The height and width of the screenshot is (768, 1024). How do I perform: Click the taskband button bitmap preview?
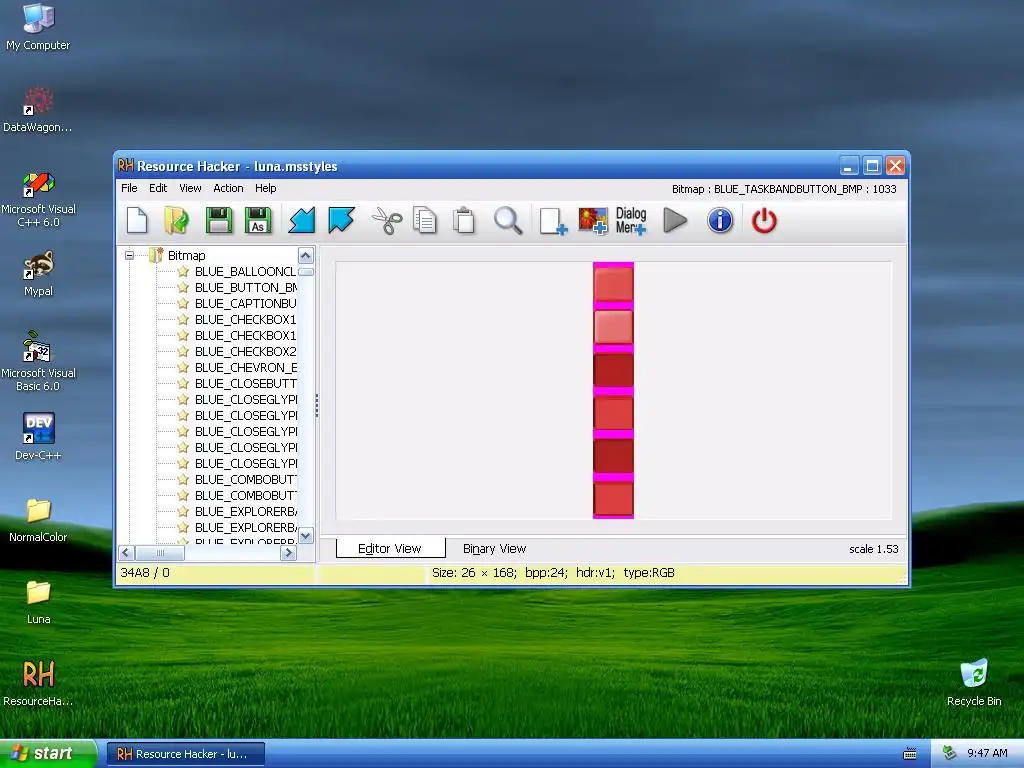coord(613,391)
